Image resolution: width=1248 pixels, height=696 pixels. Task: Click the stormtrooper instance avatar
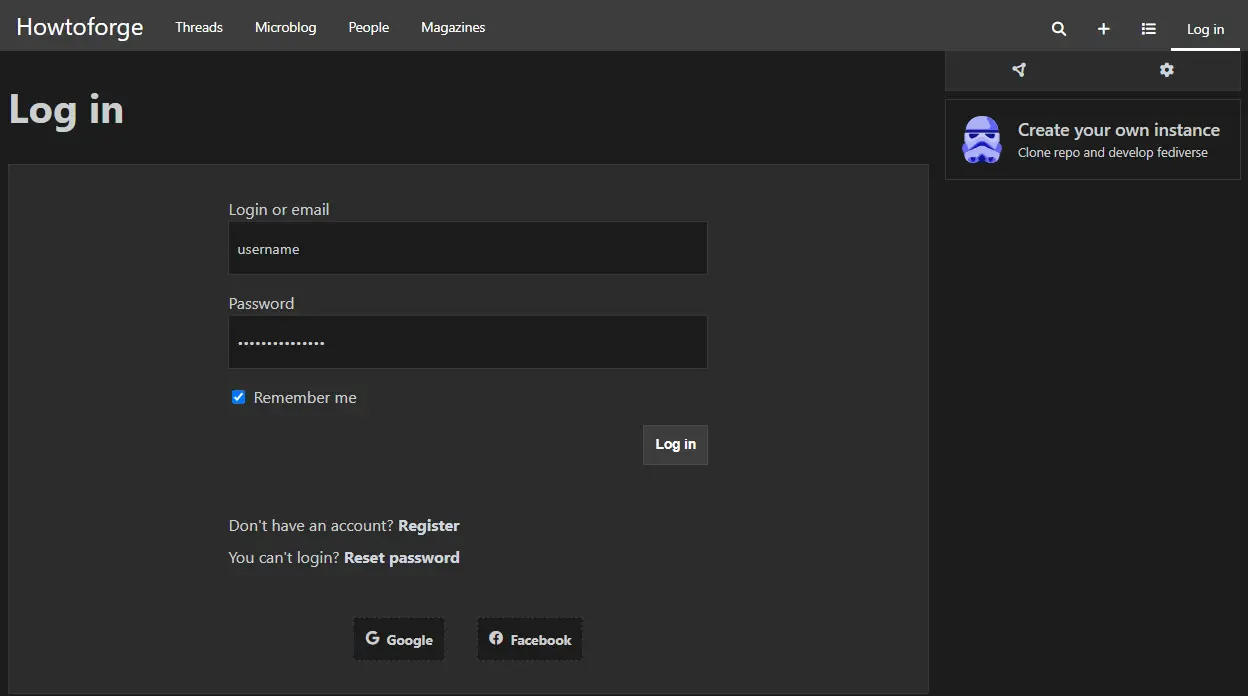tap(983, 139)
